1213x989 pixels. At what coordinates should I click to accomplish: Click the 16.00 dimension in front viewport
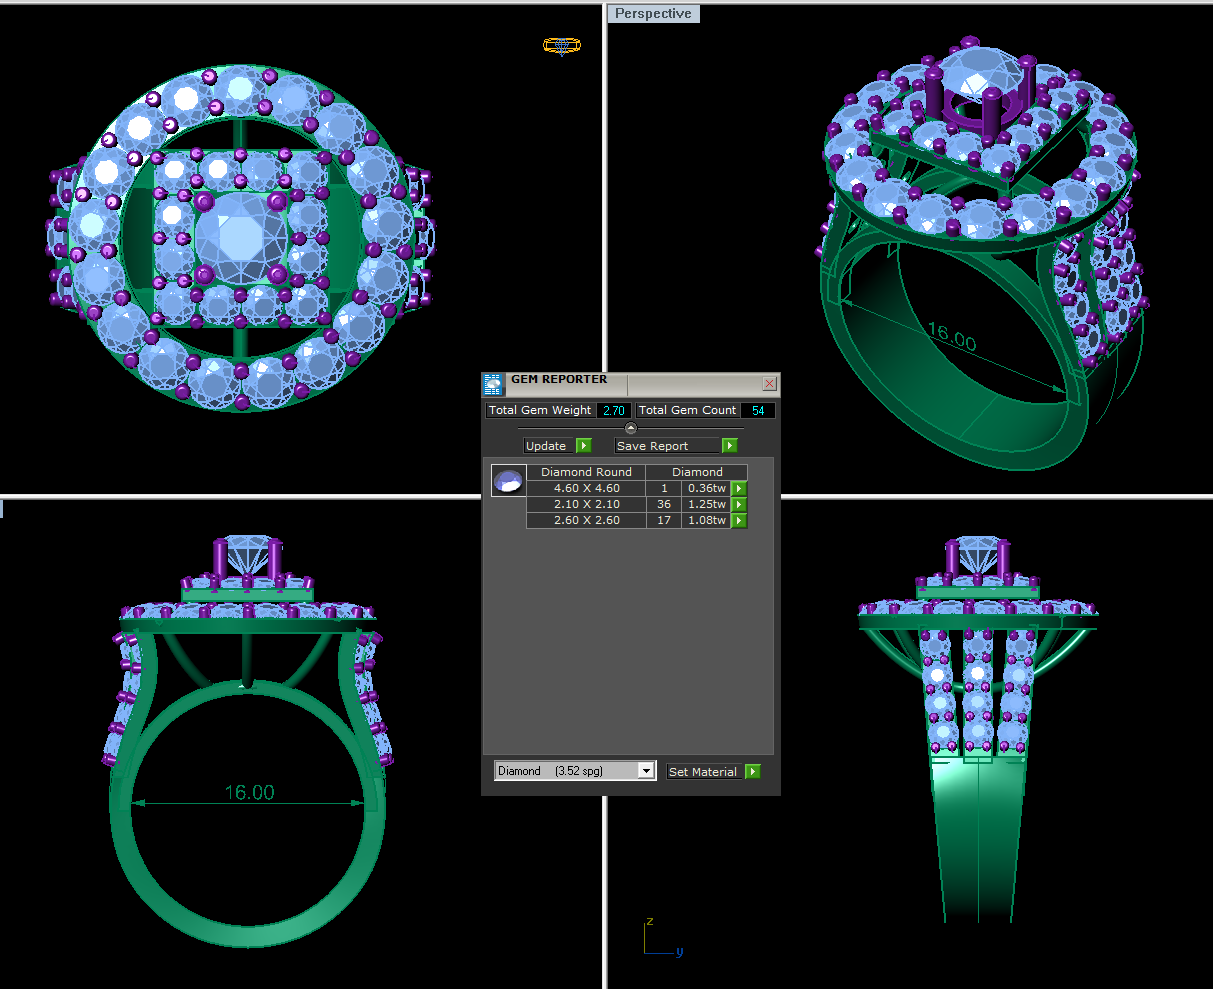(x=249, y=792)
